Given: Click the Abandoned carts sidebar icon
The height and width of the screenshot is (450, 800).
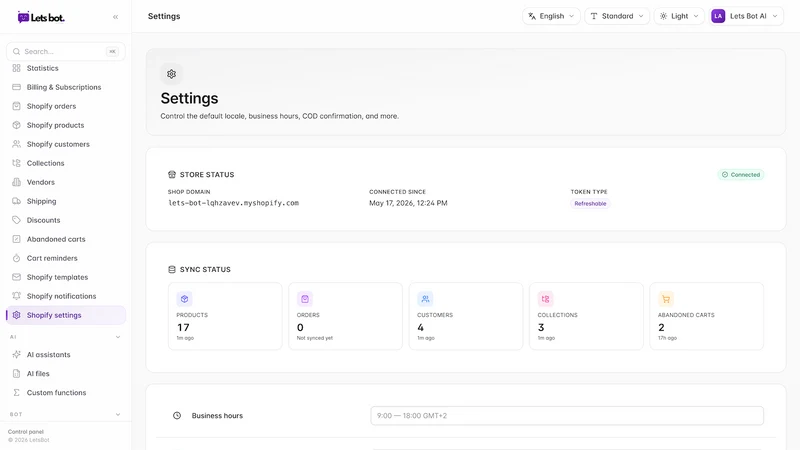Looking at the screenshot, I should coord(16,239).
